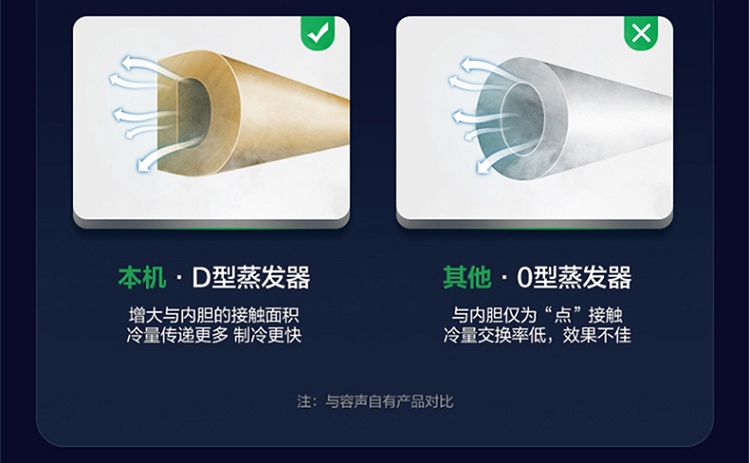Viewport: 750px width, 463px height.
Task: Click the 其他 green label
Action: point(467,277)
